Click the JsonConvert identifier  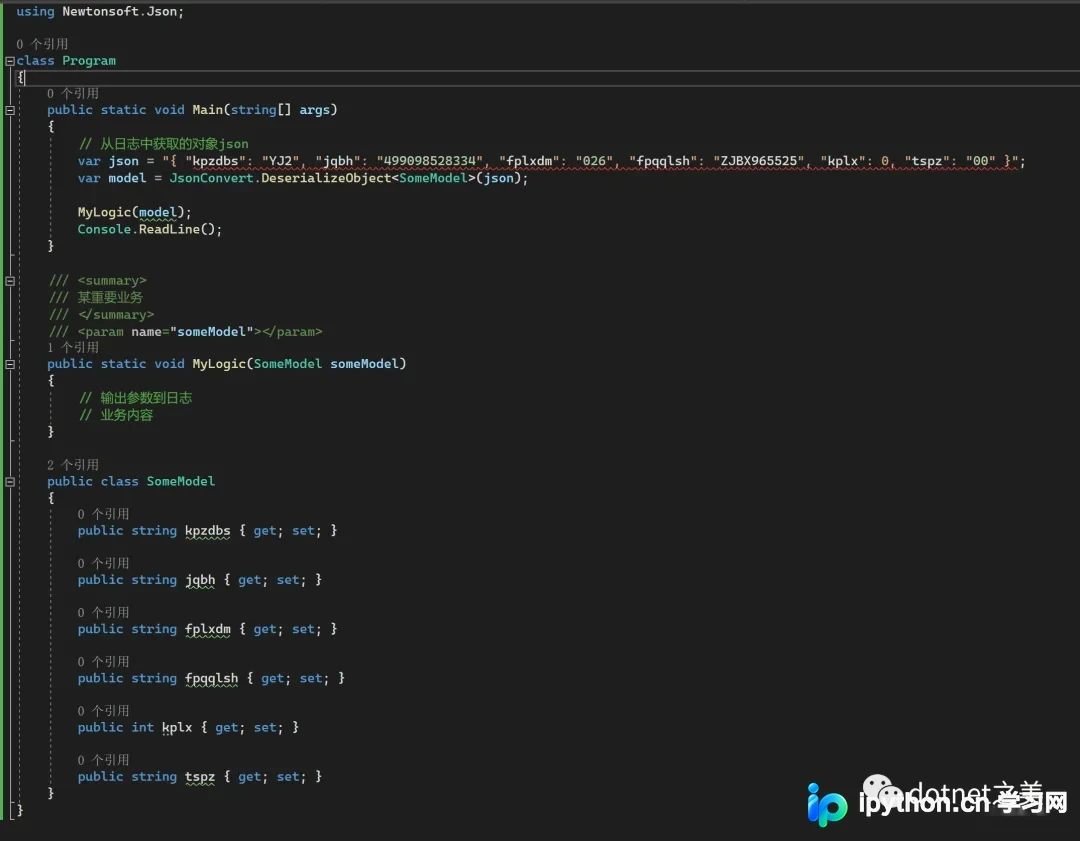pyautogui.click(x=211, y=178)
